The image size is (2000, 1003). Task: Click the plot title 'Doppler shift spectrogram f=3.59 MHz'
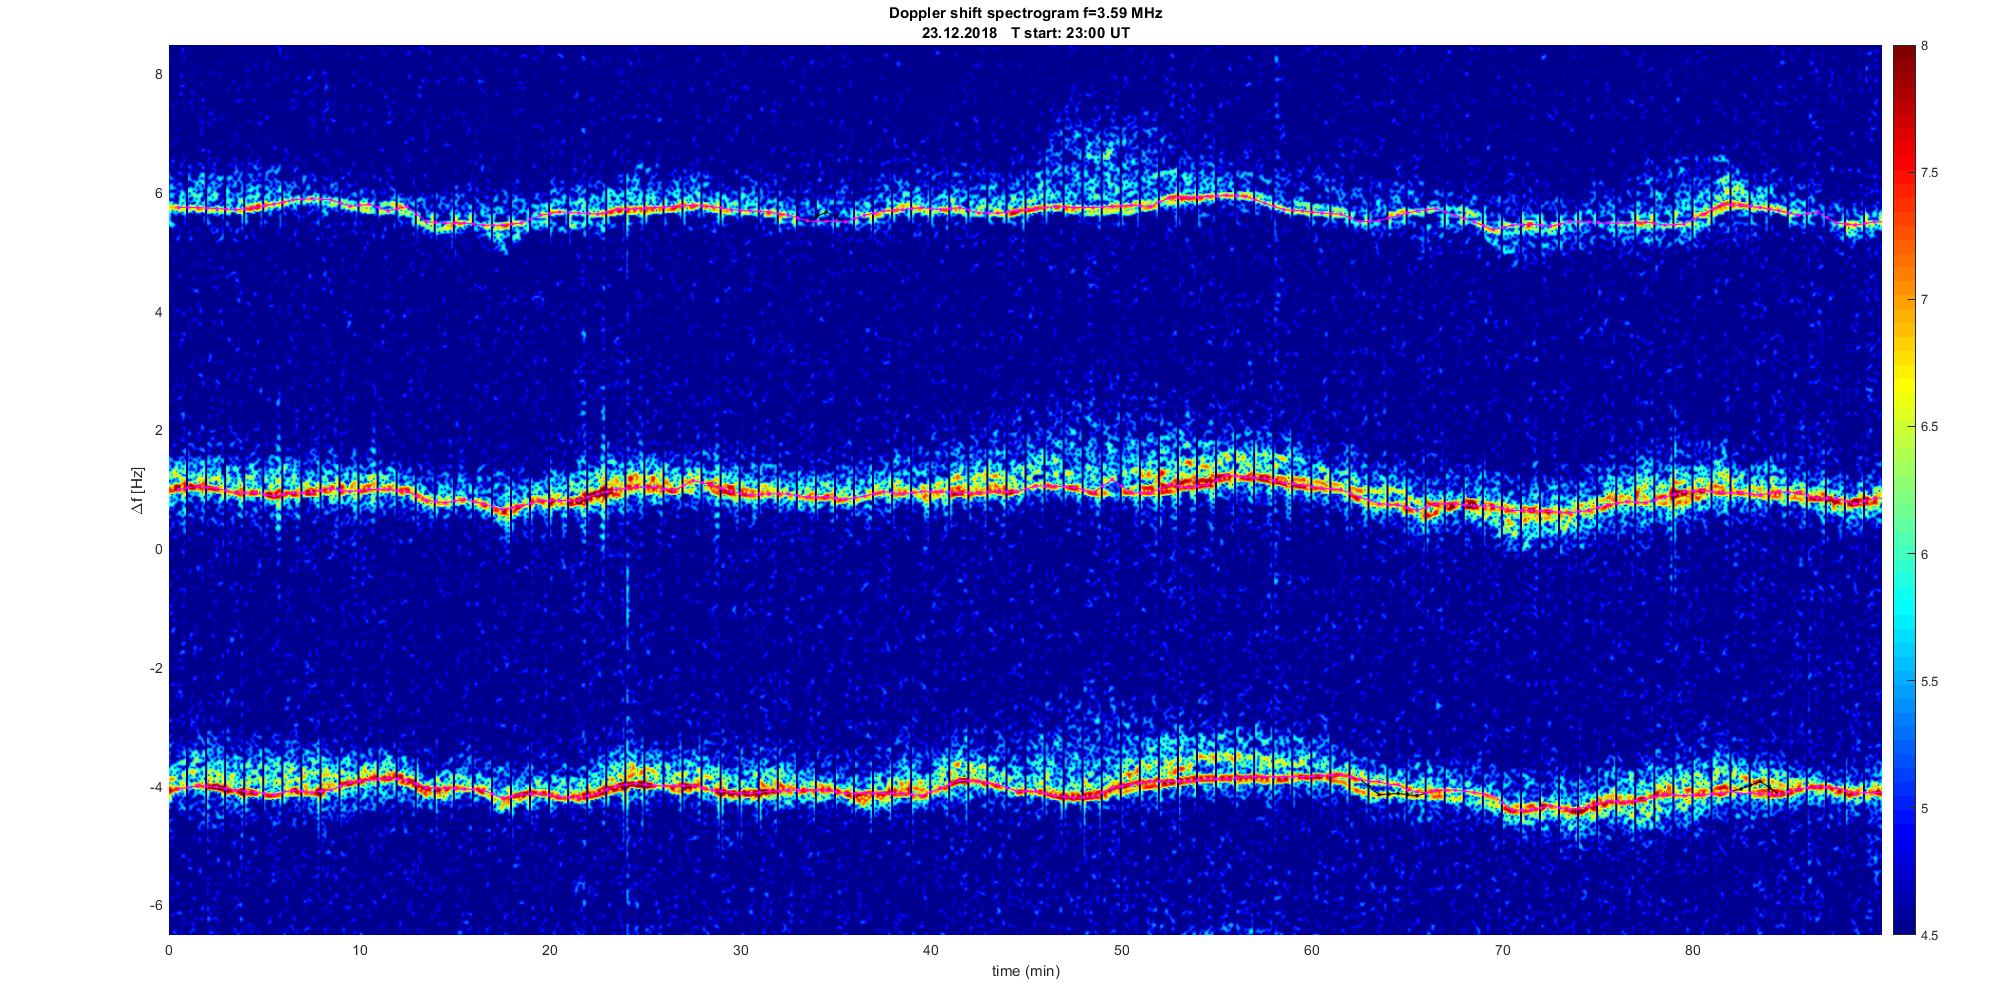click(1025, 14)
